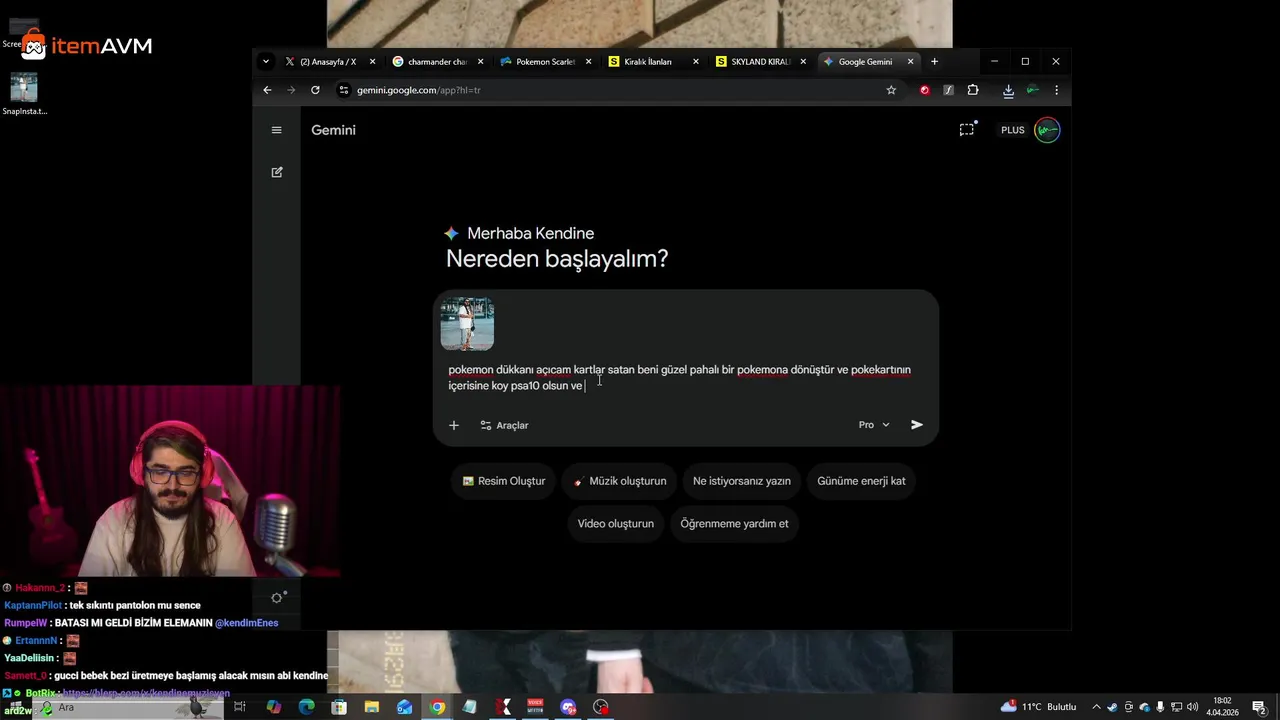Expand the tab search dropdown arrow

[265, 62]
